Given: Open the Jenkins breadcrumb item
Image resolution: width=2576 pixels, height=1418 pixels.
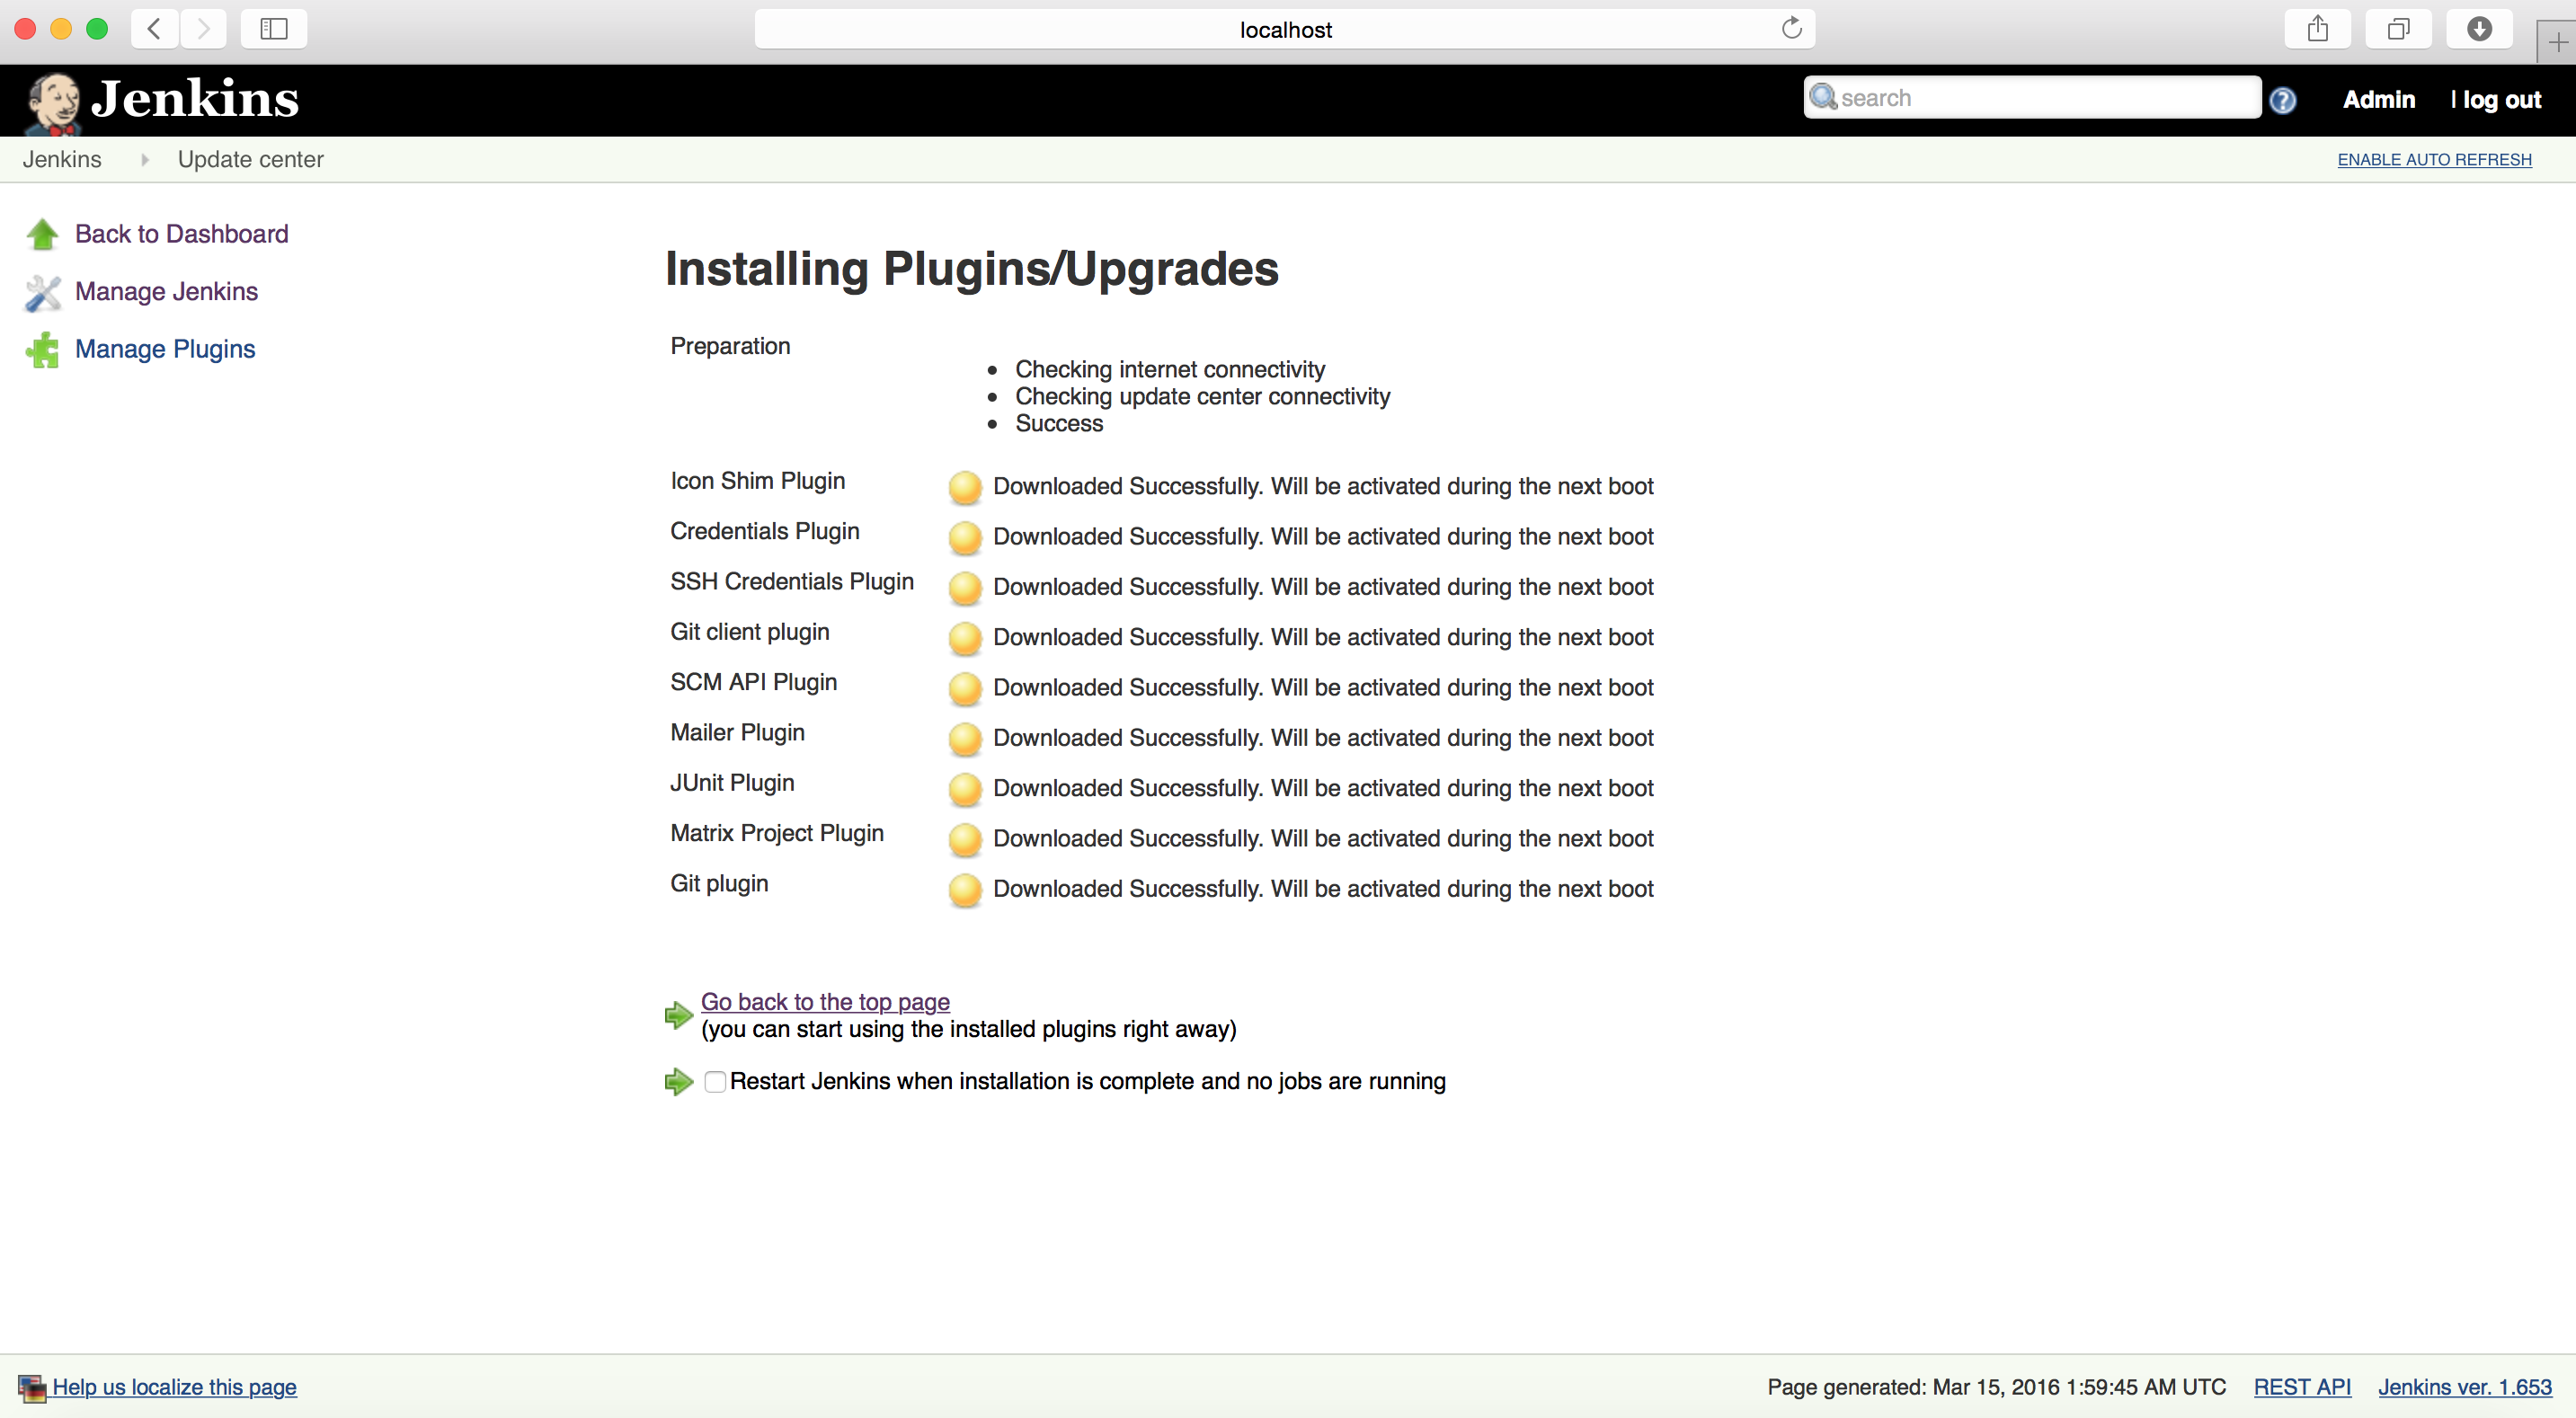Looking at the screenshot, I should pyautogui.click(x=62, y=160).
